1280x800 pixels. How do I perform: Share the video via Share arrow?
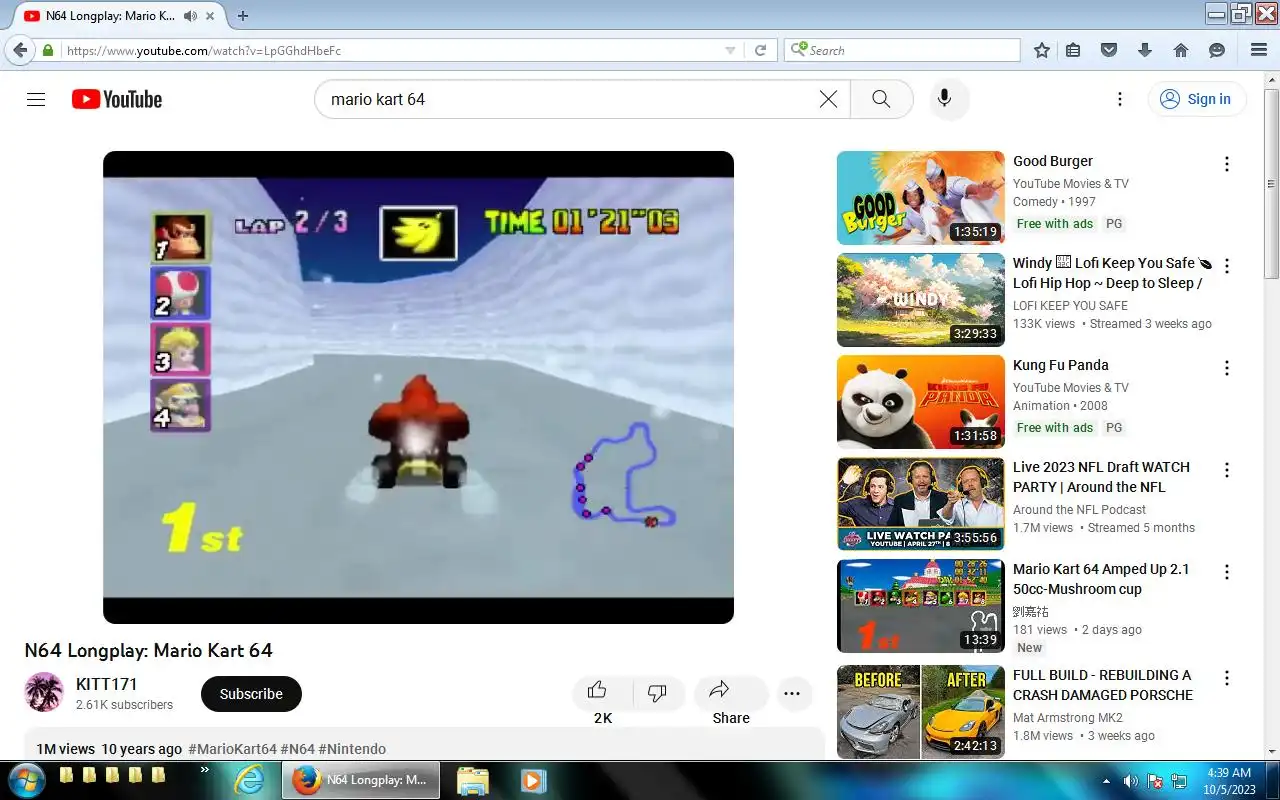coord(730,692)
